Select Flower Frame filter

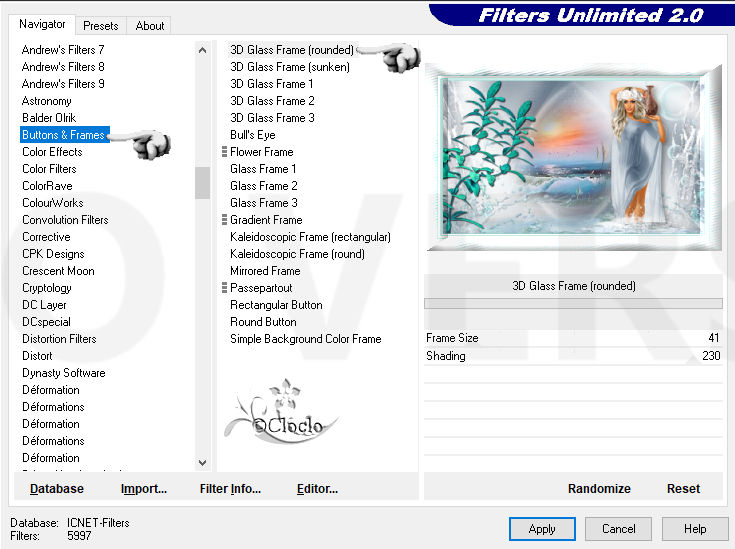click(x=262, y=152)
